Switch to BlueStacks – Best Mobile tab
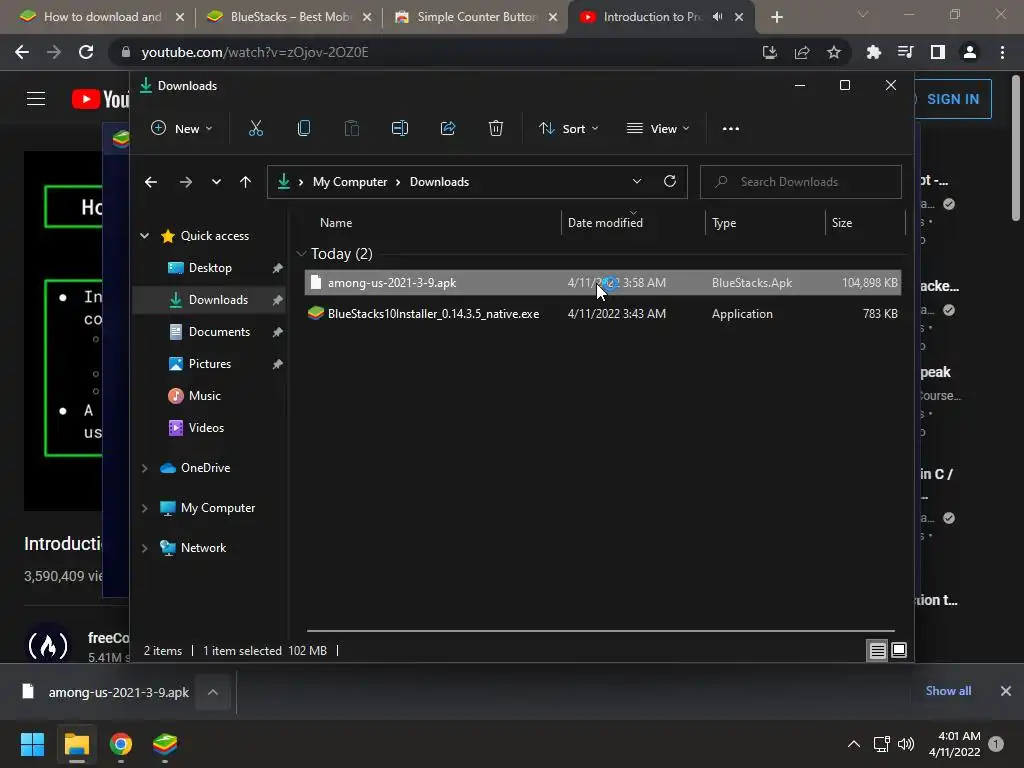Viewport: 1024px width, 768px height. [291, 17]
